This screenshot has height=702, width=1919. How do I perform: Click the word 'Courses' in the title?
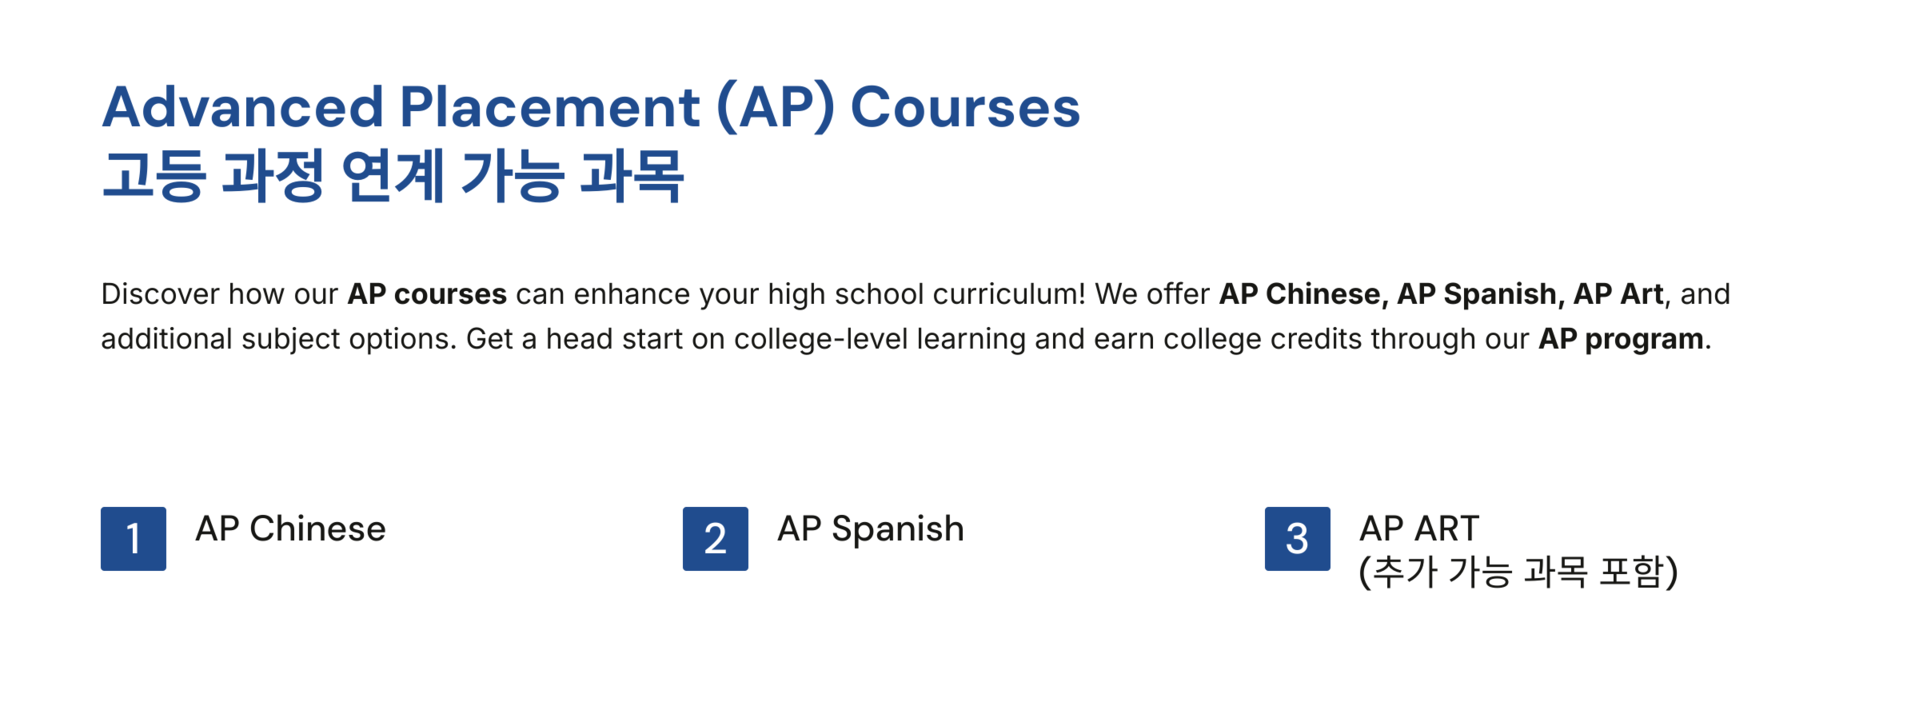pos(965,107)
